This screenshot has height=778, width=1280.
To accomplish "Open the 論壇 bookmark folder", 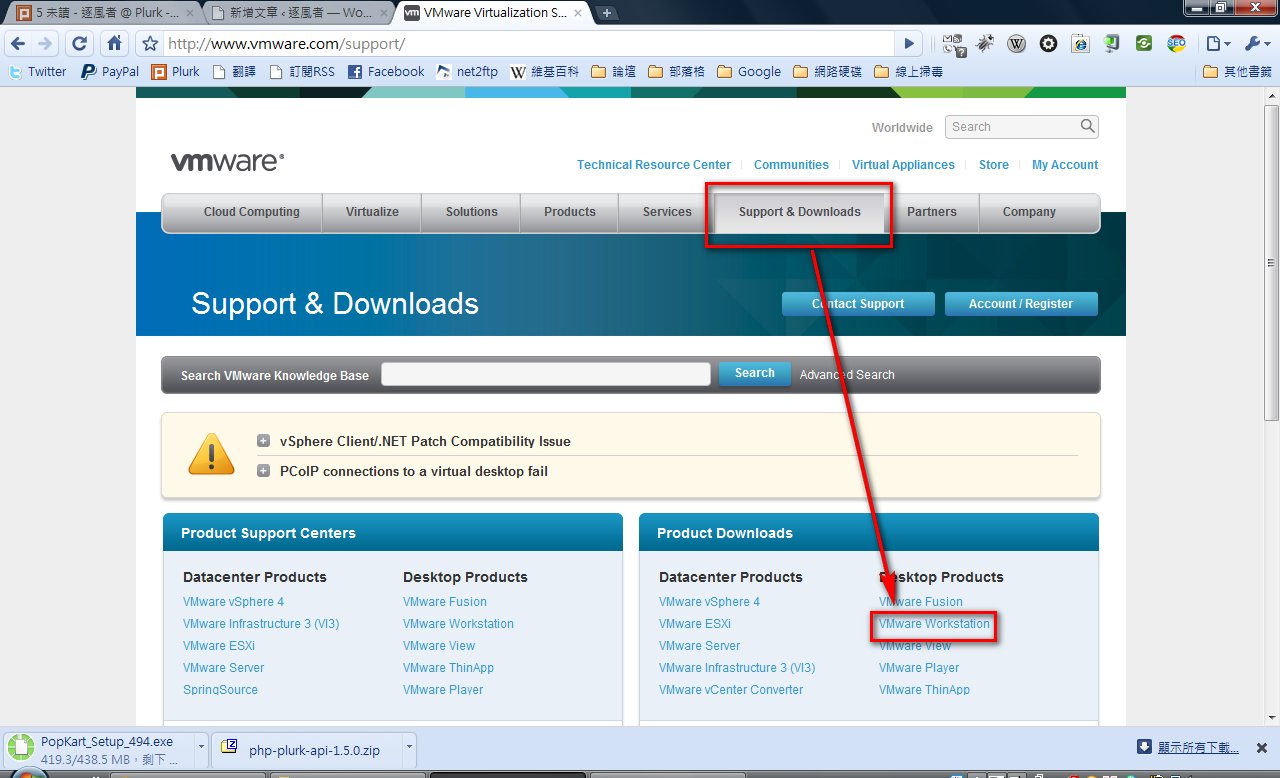I will 614,72.
